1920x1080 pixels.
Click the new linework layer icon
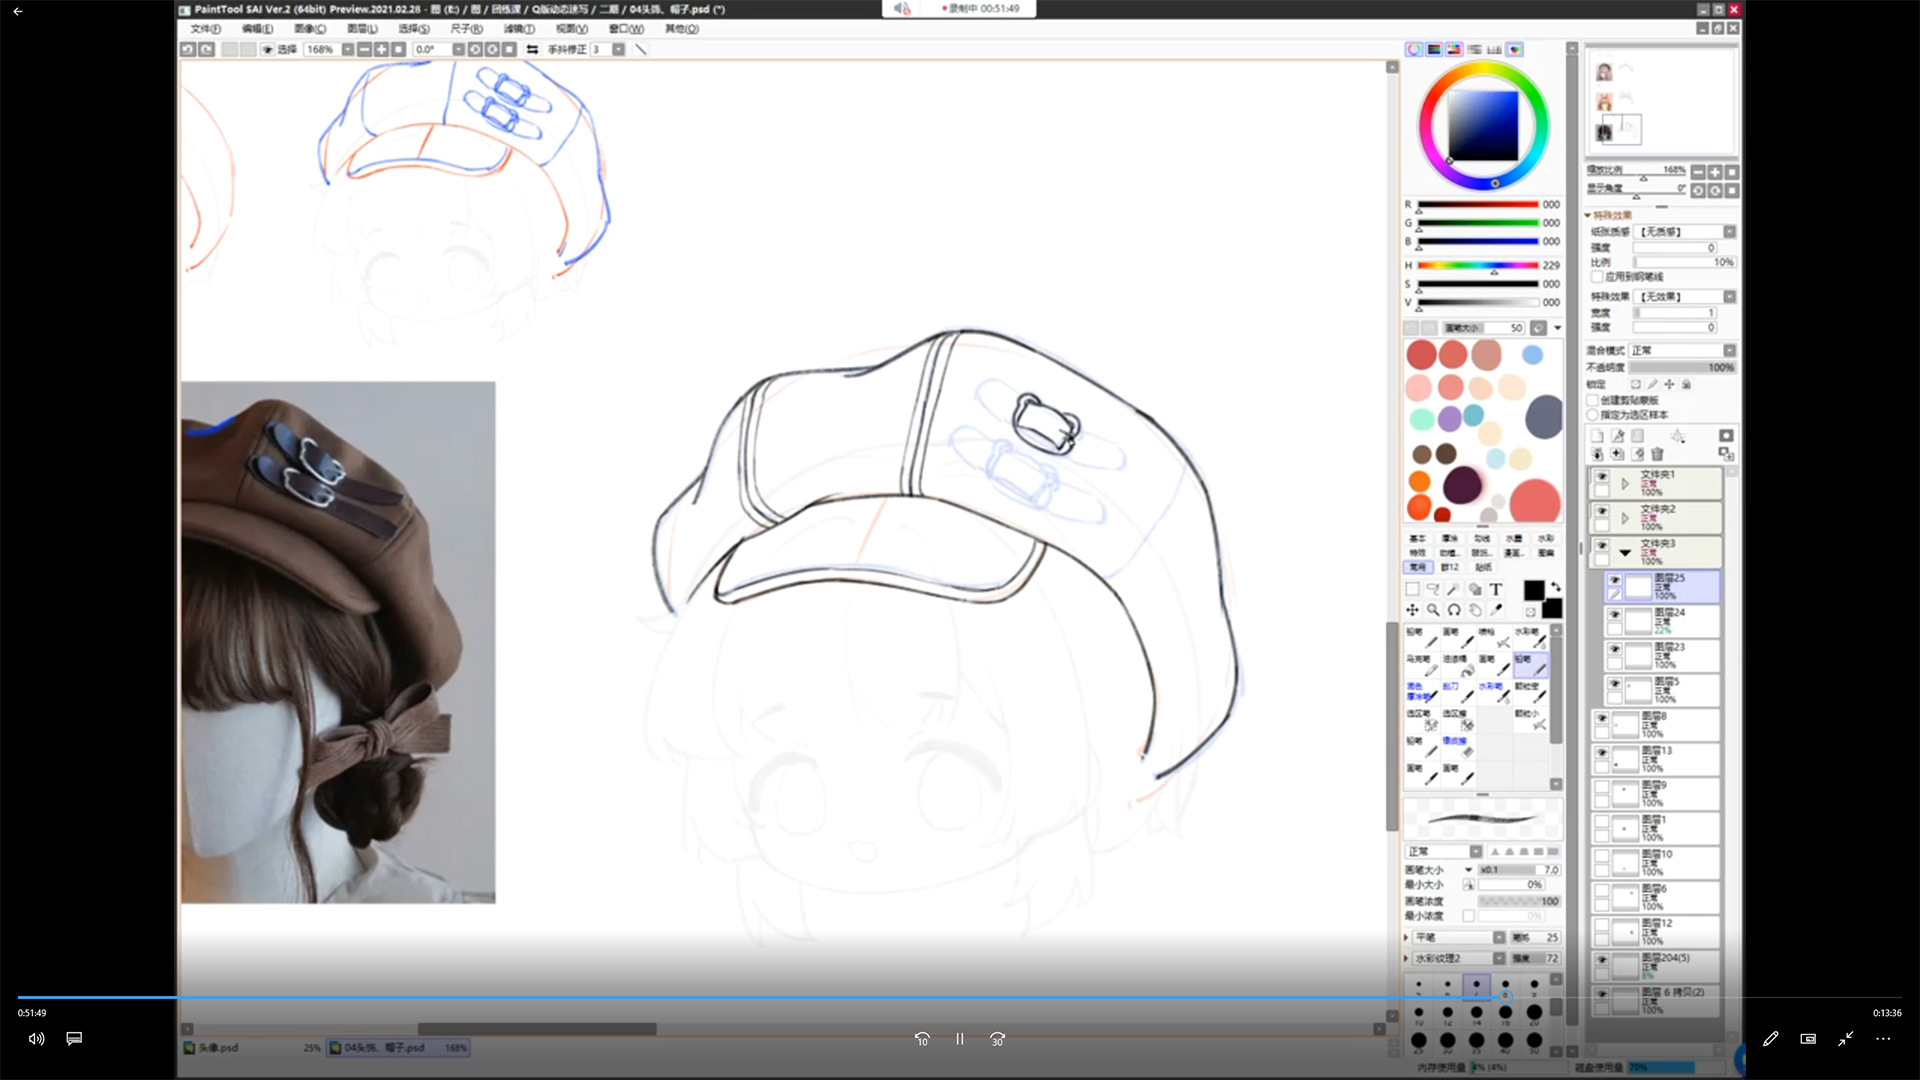point(1617,436)
